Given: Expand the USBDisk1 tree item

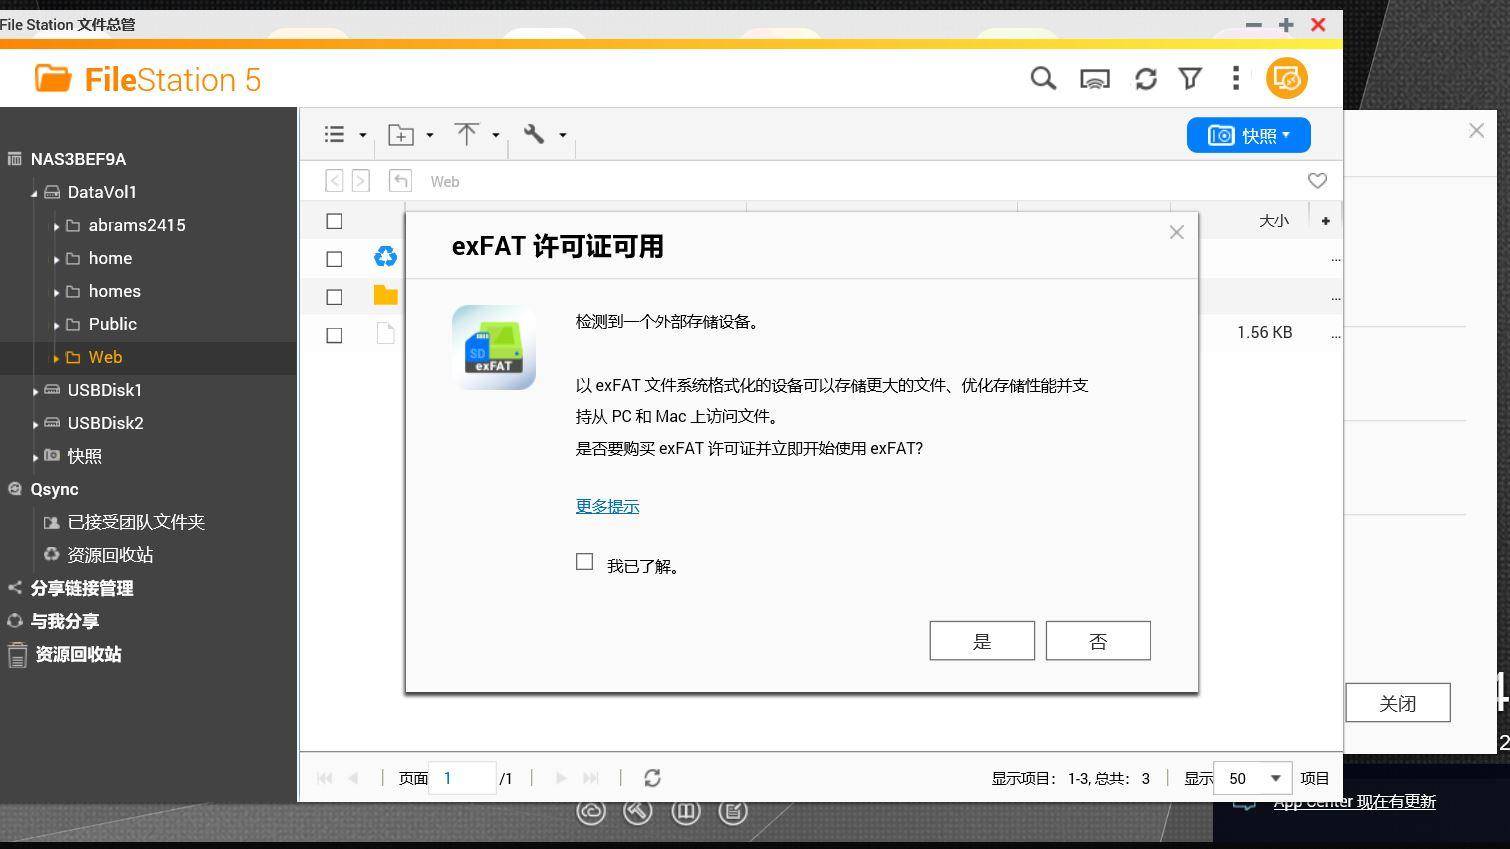Looking at the screenshot, I should (36, 390).
